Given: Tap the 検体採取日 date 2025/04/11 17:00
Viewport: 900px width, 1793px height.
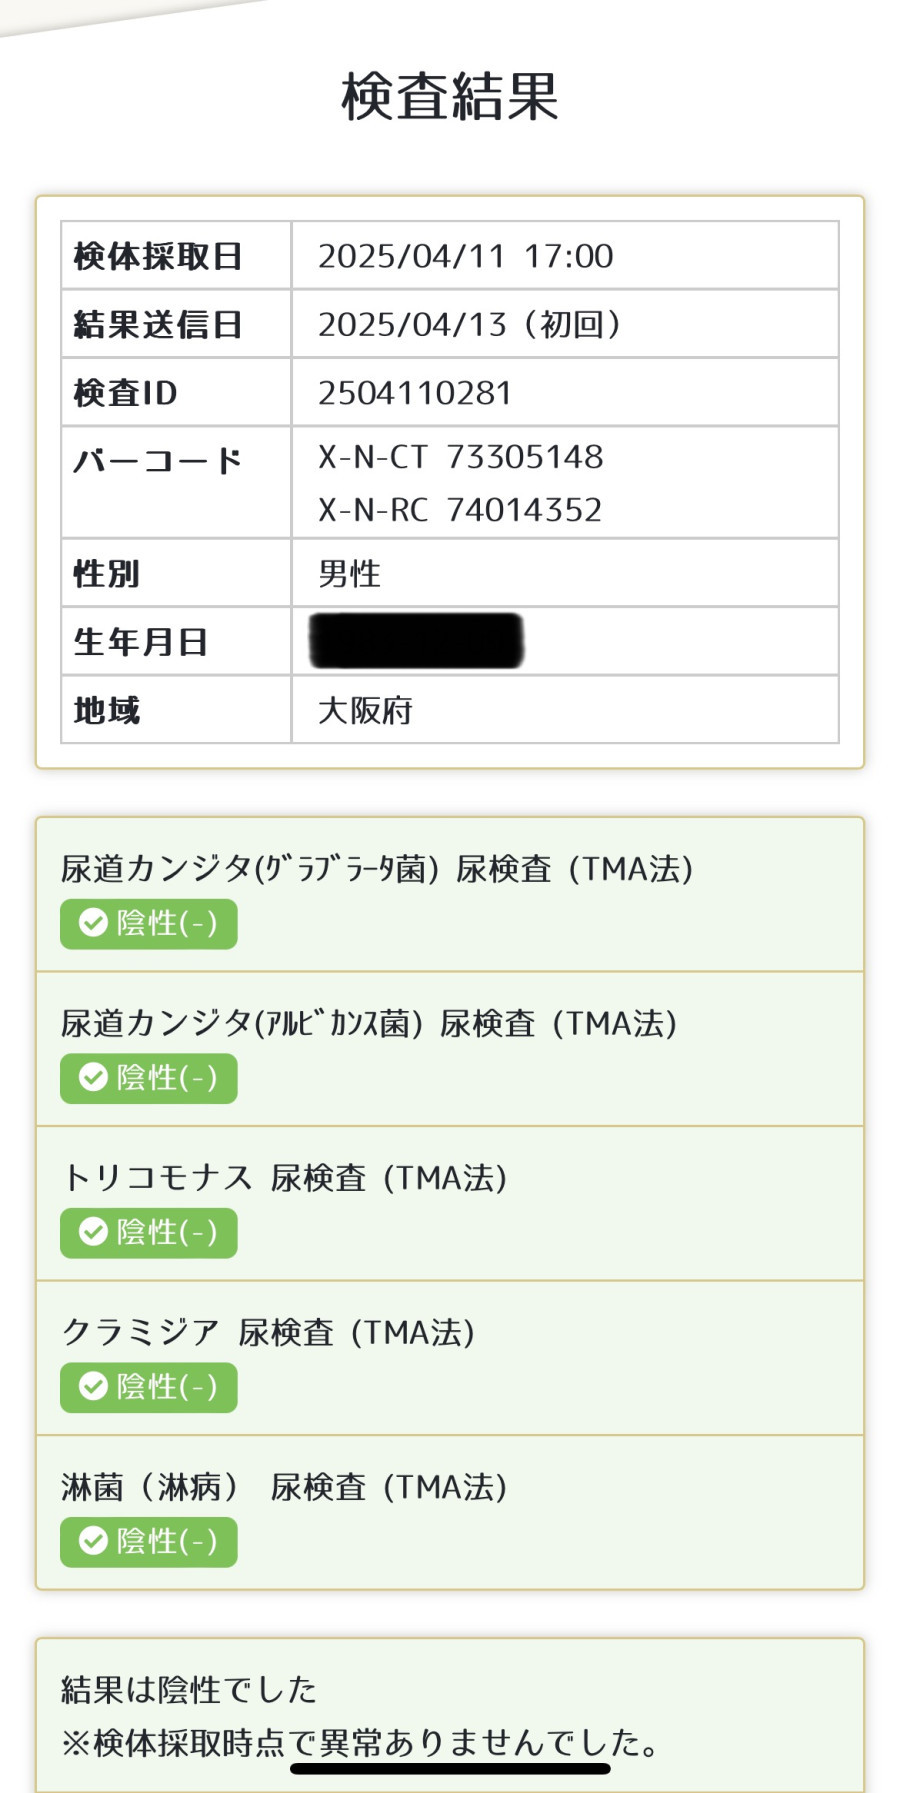Looking at the screenshot, I should coord(466,256).
